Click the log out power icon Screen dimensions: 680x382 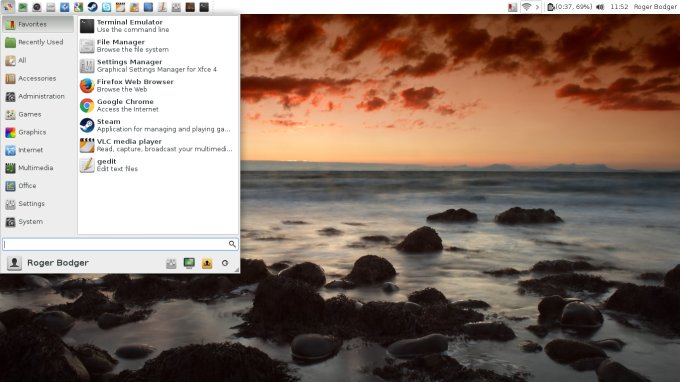pyautogui.click(x=225, y=263)
